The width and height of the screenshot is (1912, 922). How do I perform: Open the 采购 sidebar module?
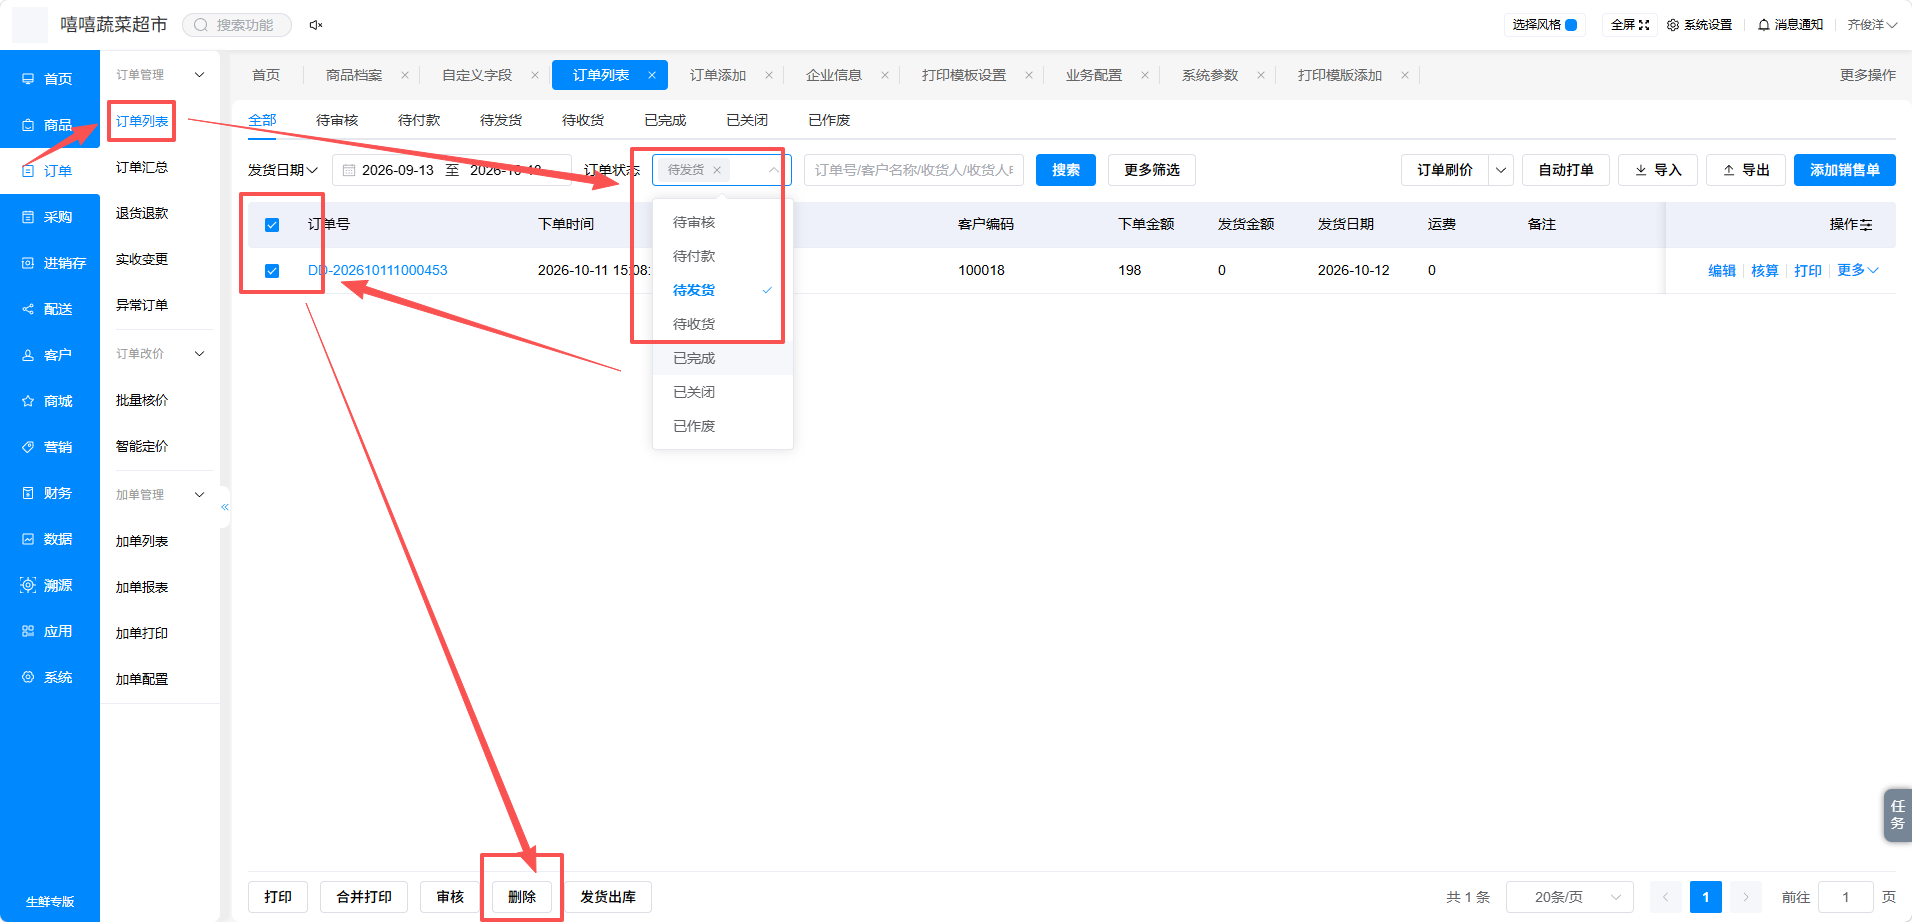click(x=49, y=217)
